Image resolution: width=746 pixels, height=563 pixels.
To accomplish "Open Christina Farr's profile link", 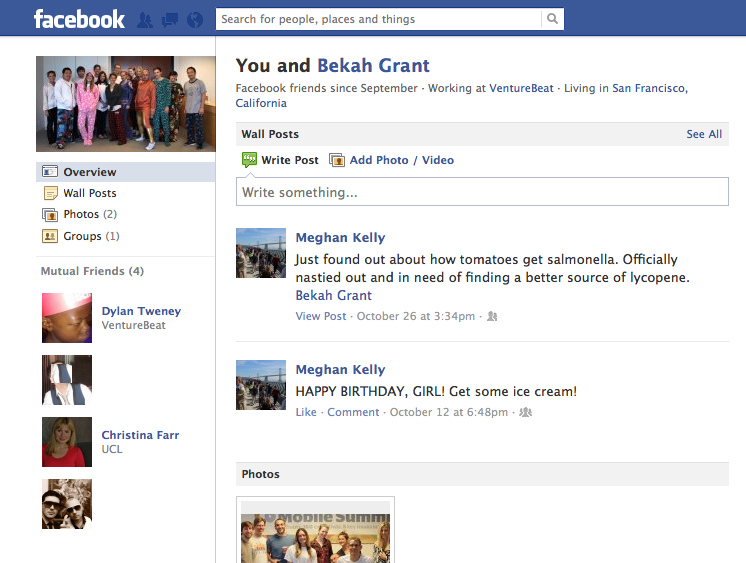I will coord(140,435).
